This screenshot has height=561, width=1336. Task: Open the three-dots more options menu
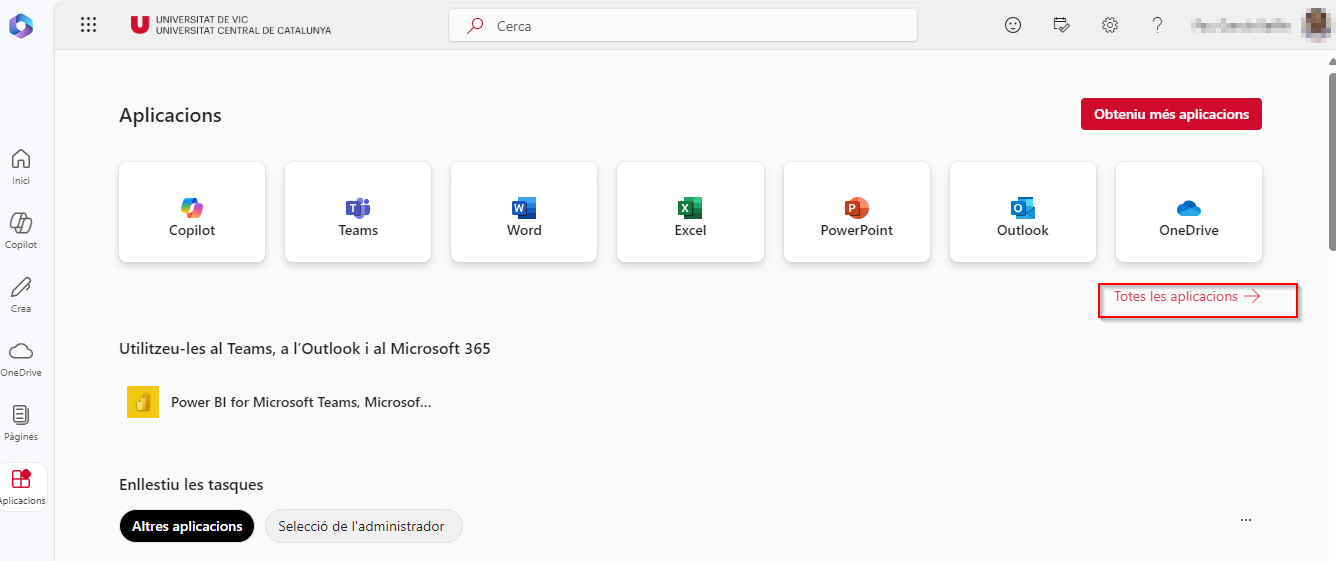[x=1245, y=520]
